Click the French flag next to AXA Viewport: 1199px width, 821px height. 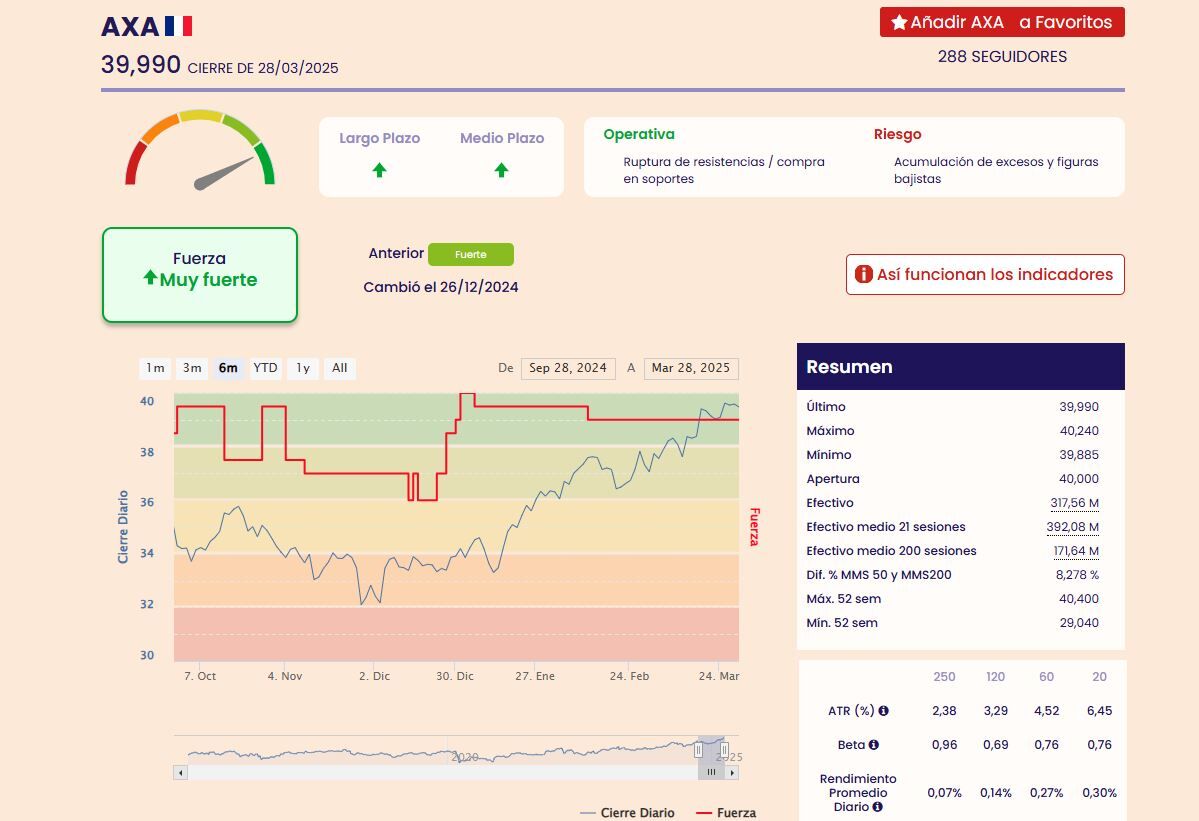[x=179, y=26]
